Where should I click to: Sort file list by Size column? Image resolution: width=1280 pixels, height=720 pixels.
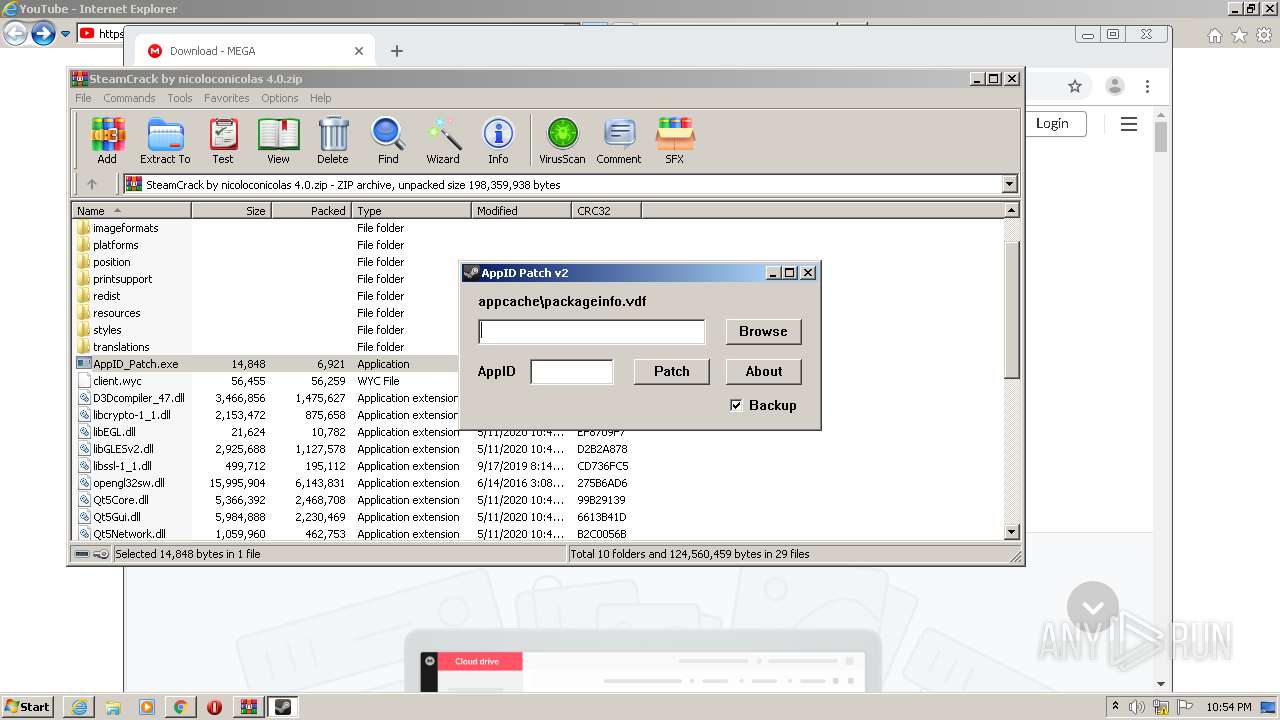(231, 211)
